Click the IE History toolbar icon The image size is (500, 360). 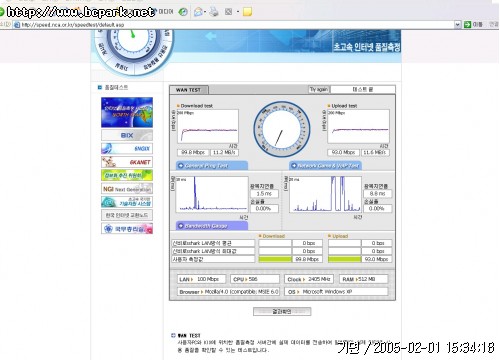point(183,12)
